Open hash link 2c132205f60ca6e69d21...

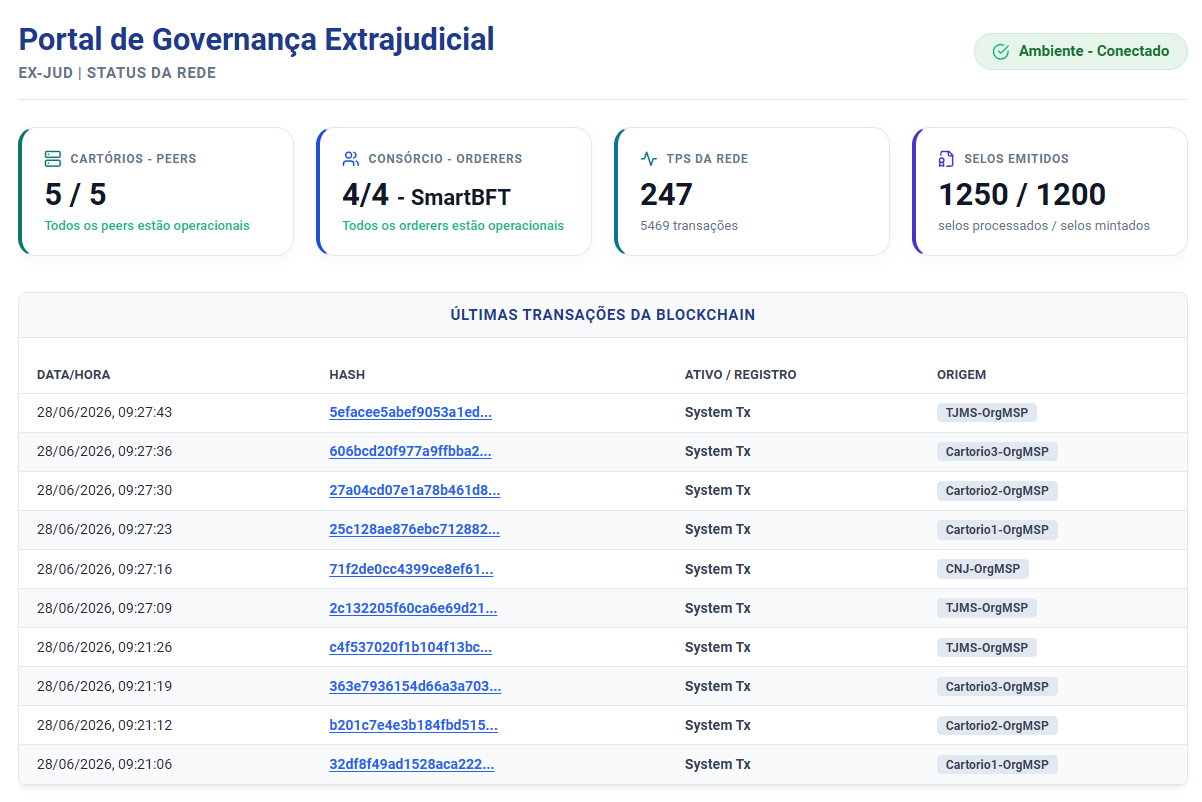click(413, 608)
